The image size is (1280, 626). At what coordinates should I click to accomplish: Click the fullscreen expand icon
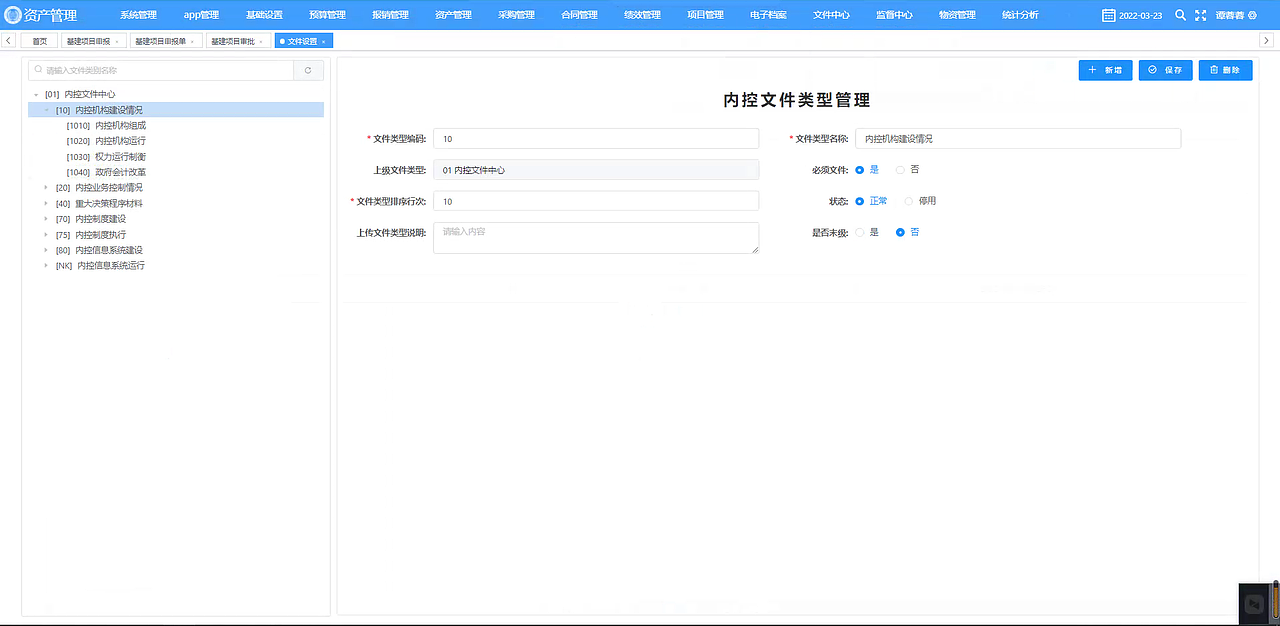pyautogui.click(x=1200, y=14)
